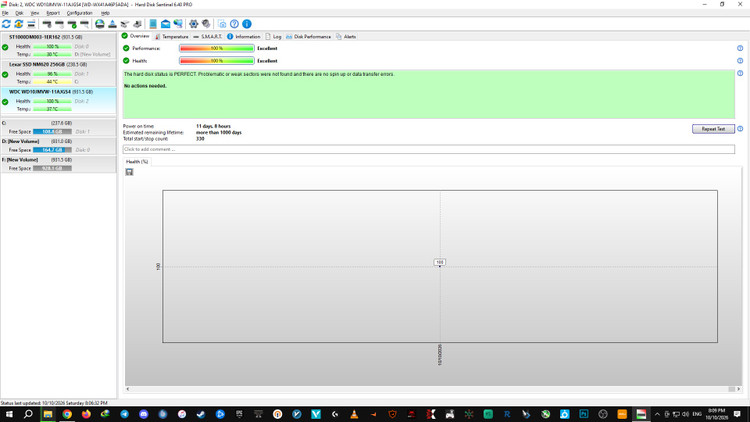Click the info icon beside Repeat Test
Viewport: 750px width, 422px height.
(740, 129)
